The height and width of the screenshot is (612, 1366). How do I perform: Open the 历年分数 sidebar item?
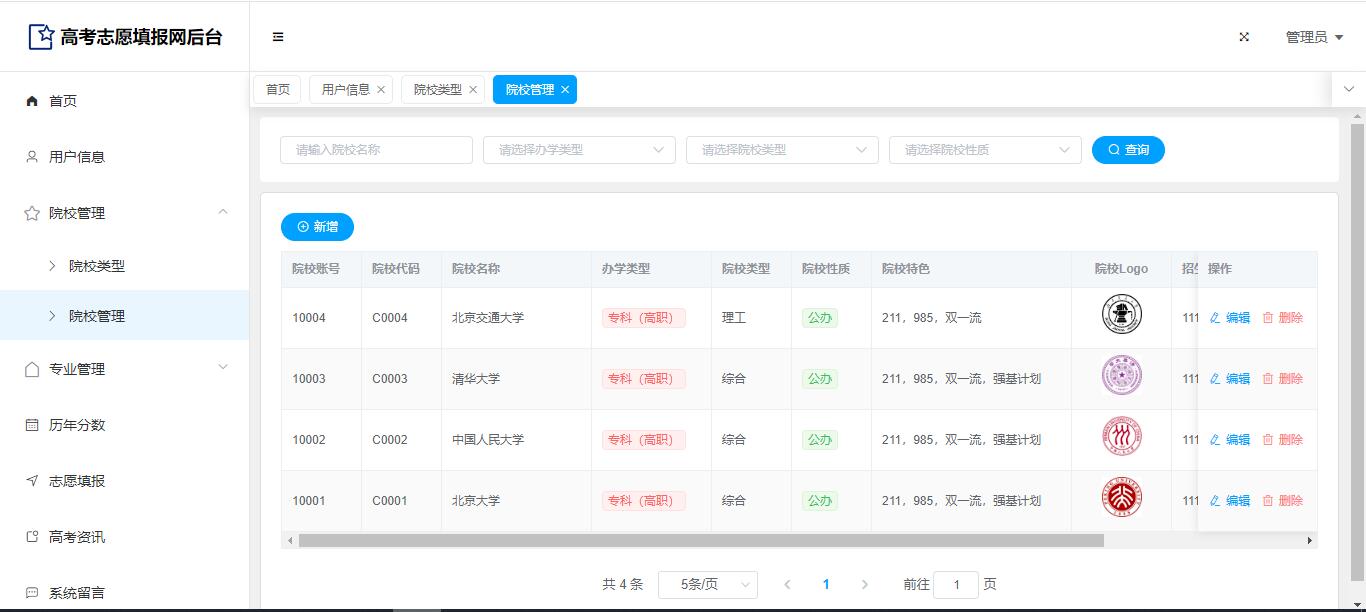77,425
